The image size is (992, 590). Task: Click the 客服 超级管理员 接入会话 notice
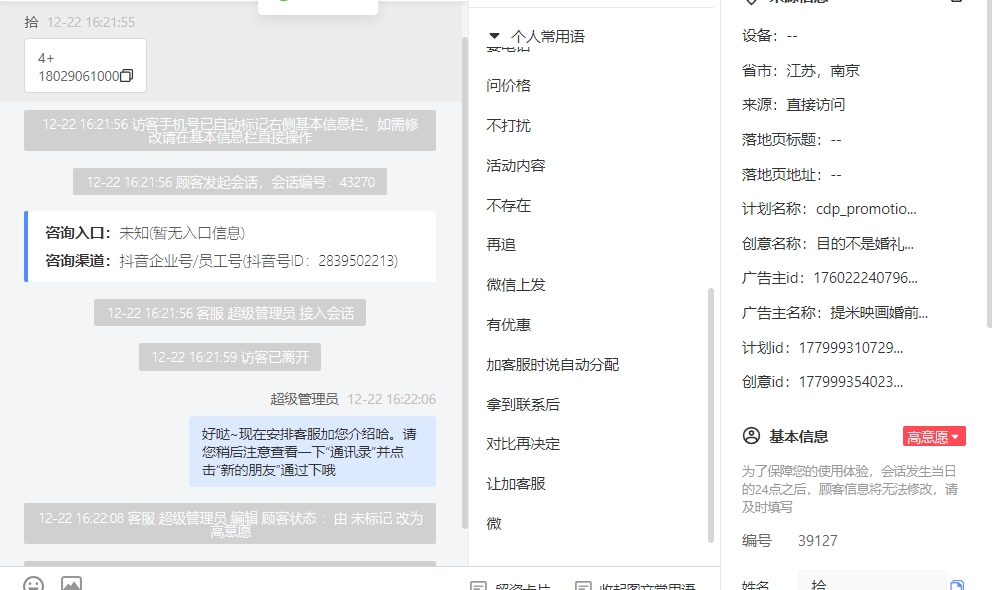pos(230,313)
